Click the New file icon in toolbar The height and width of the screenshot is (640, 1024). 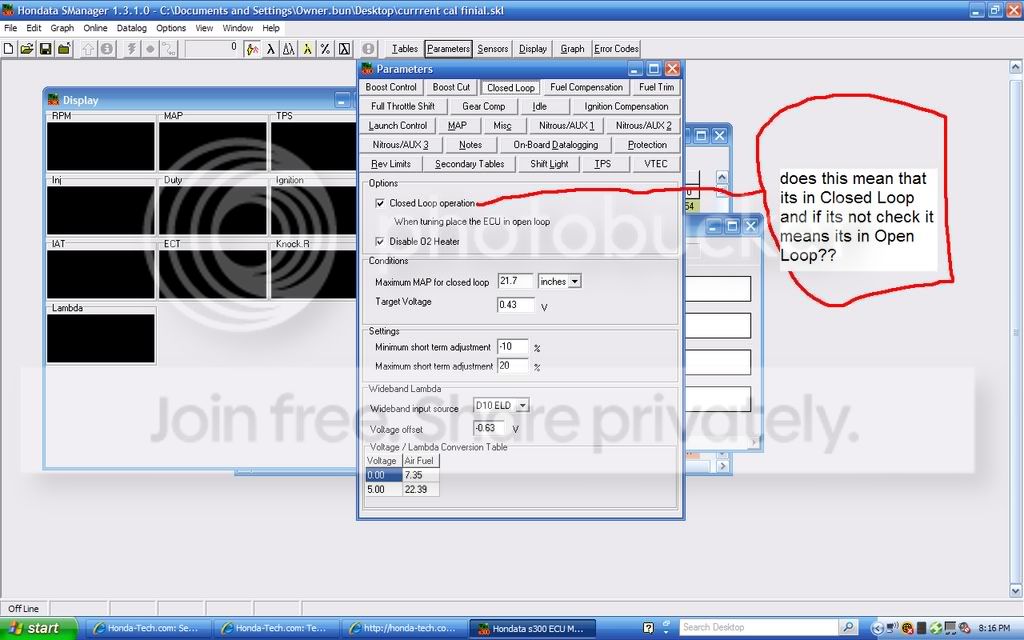[11, 48]
